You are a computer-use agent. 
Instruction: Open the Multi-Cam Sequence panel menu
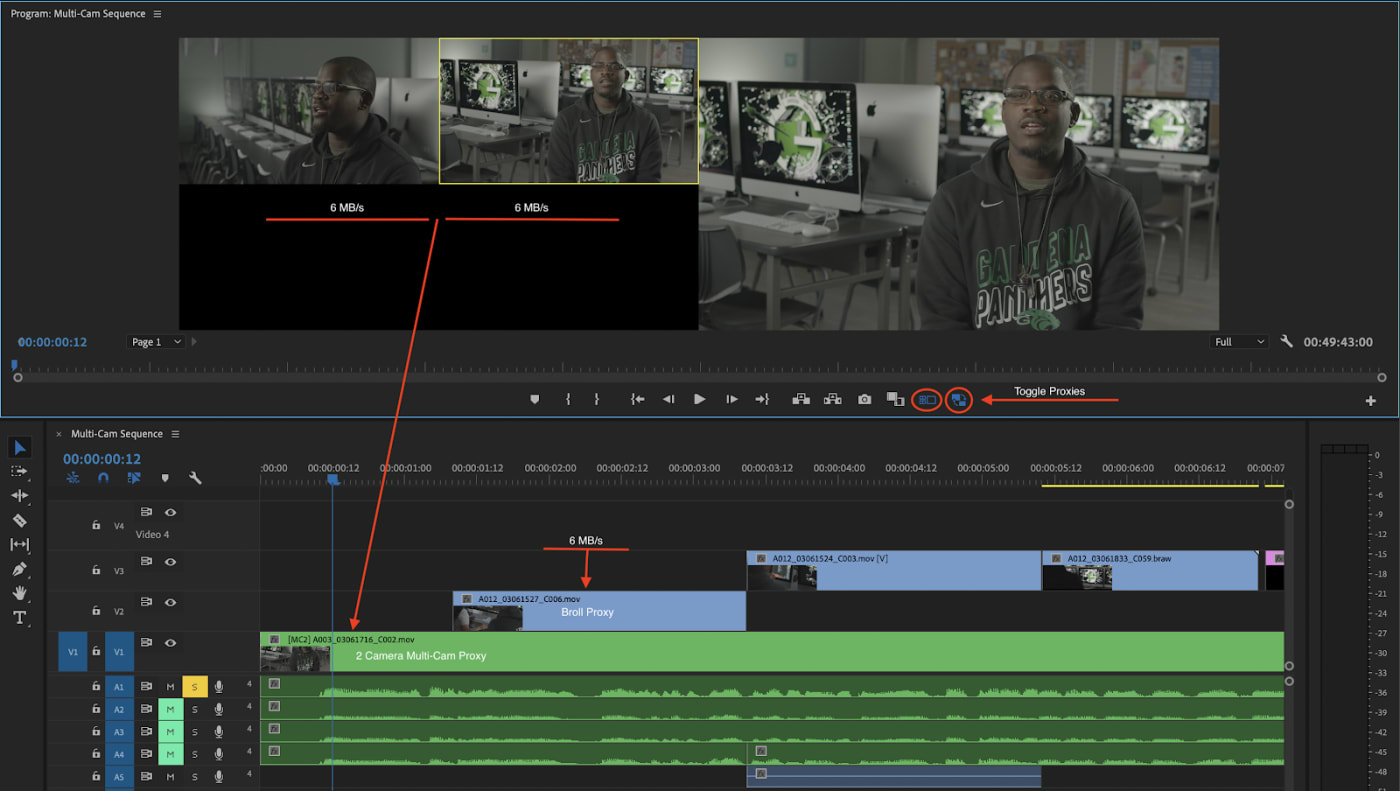click(x=175, y=433)
